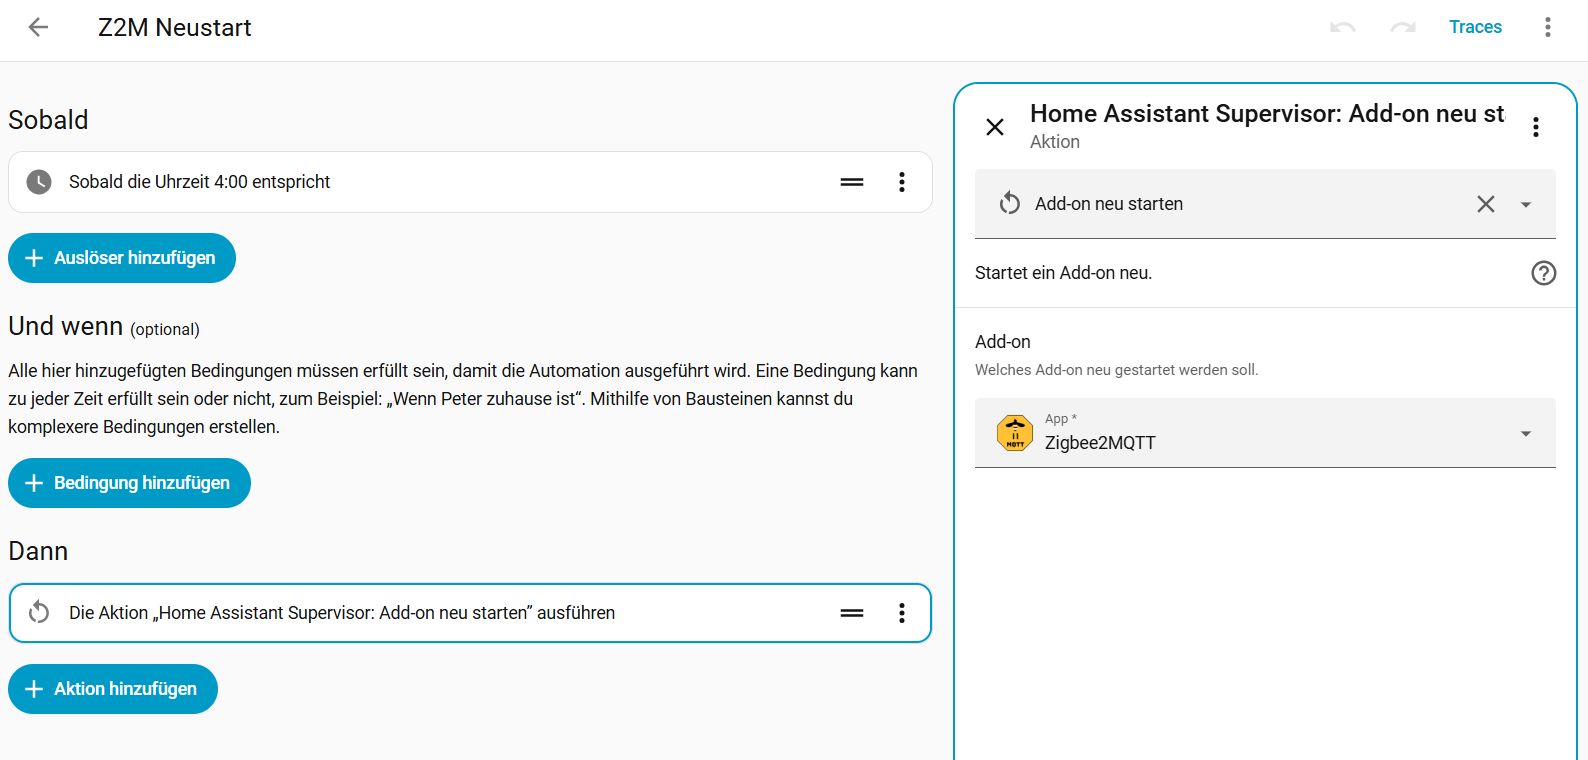The image size is (1588, 760).
Task: Click the 'Z2M Neustart' automation title
Action: (175, 28)
